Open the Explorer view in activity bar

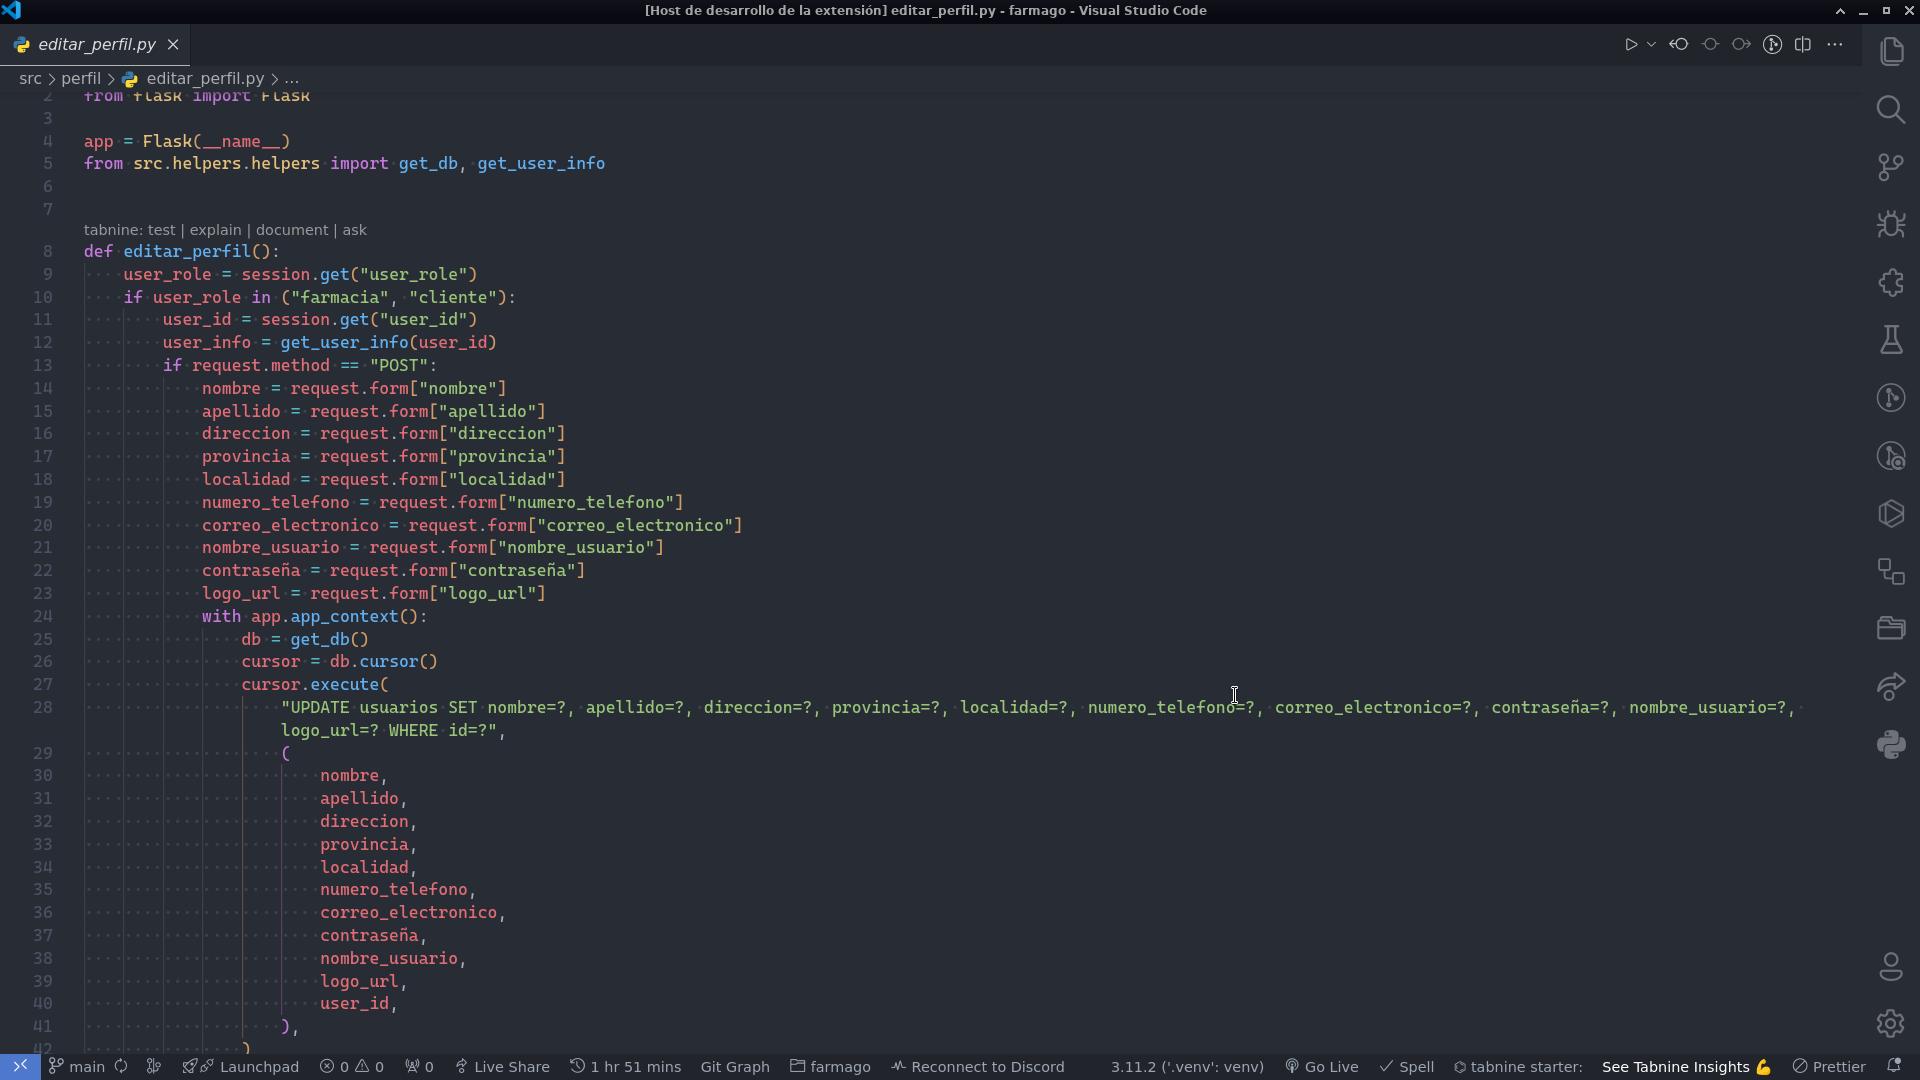pos(1890,51)
